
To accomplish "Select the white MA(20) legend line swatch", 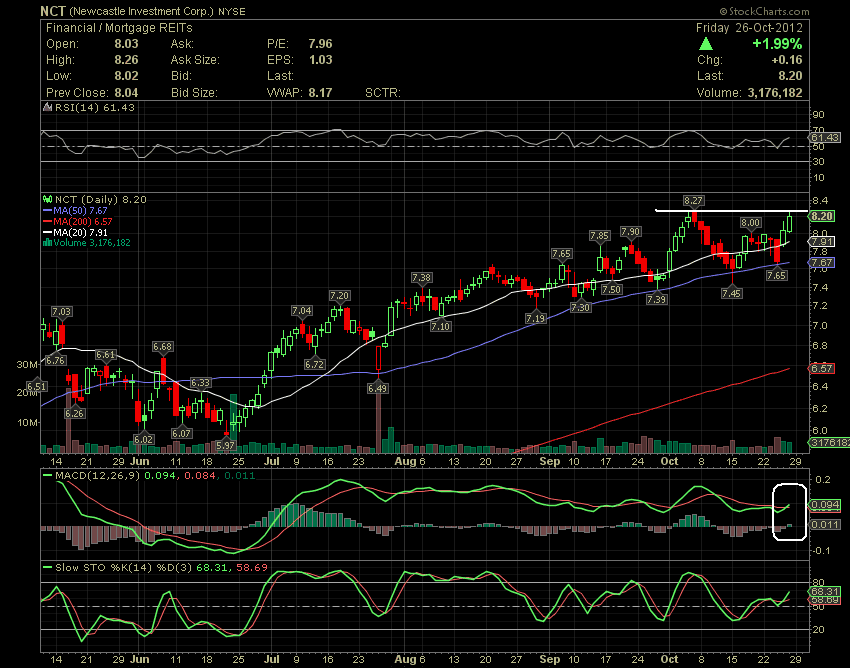I will click(47, 232).
